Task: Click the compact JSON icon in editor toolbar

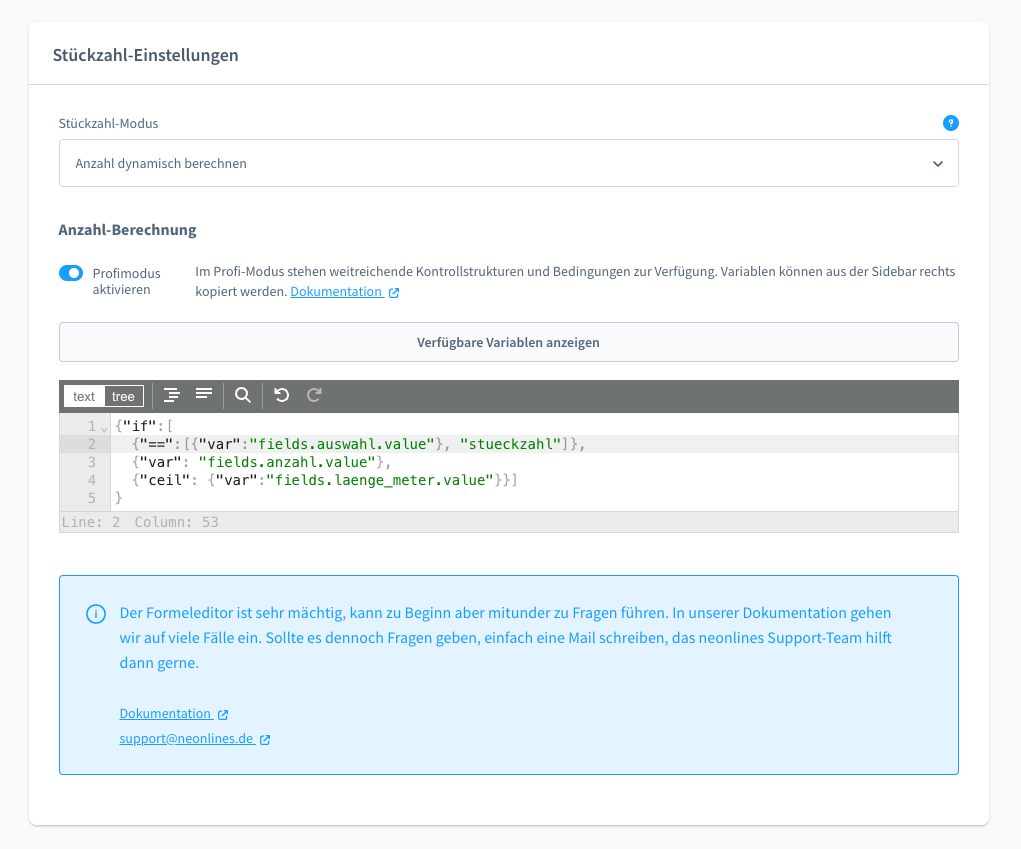Action: pyautogui.click(x=204, y=396)
